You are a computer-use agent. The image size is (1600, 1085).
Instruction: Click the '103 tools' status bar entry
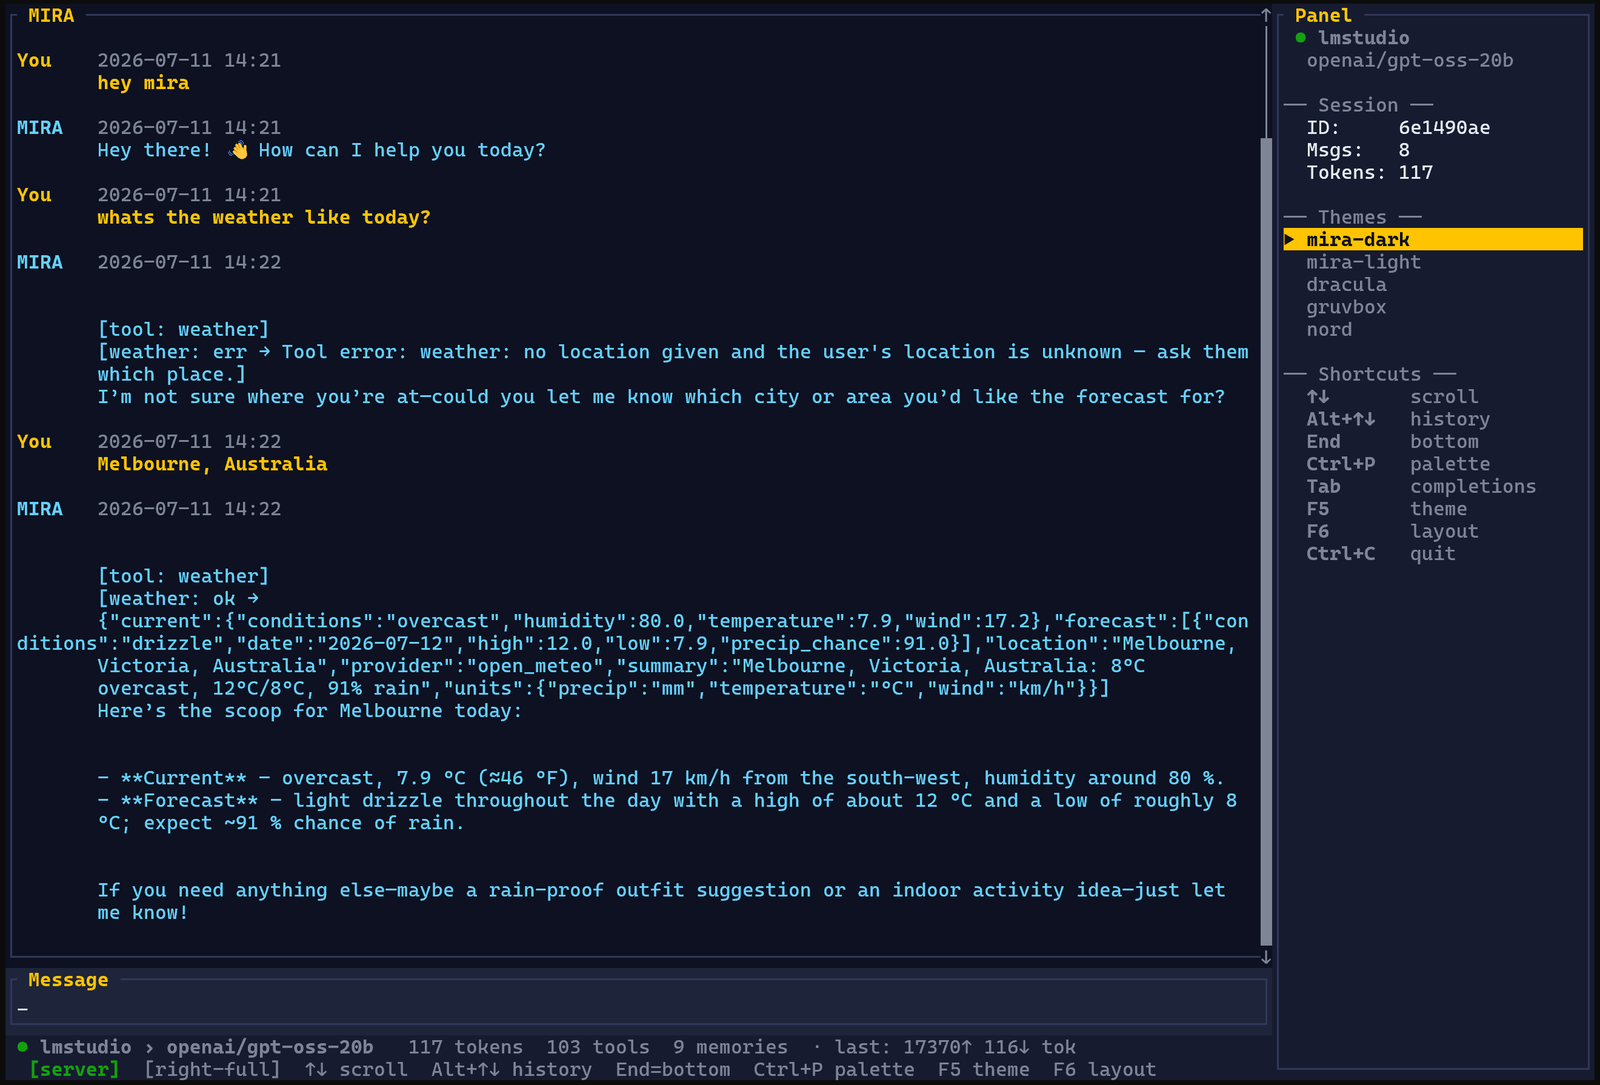click(x=598, y=1047)
